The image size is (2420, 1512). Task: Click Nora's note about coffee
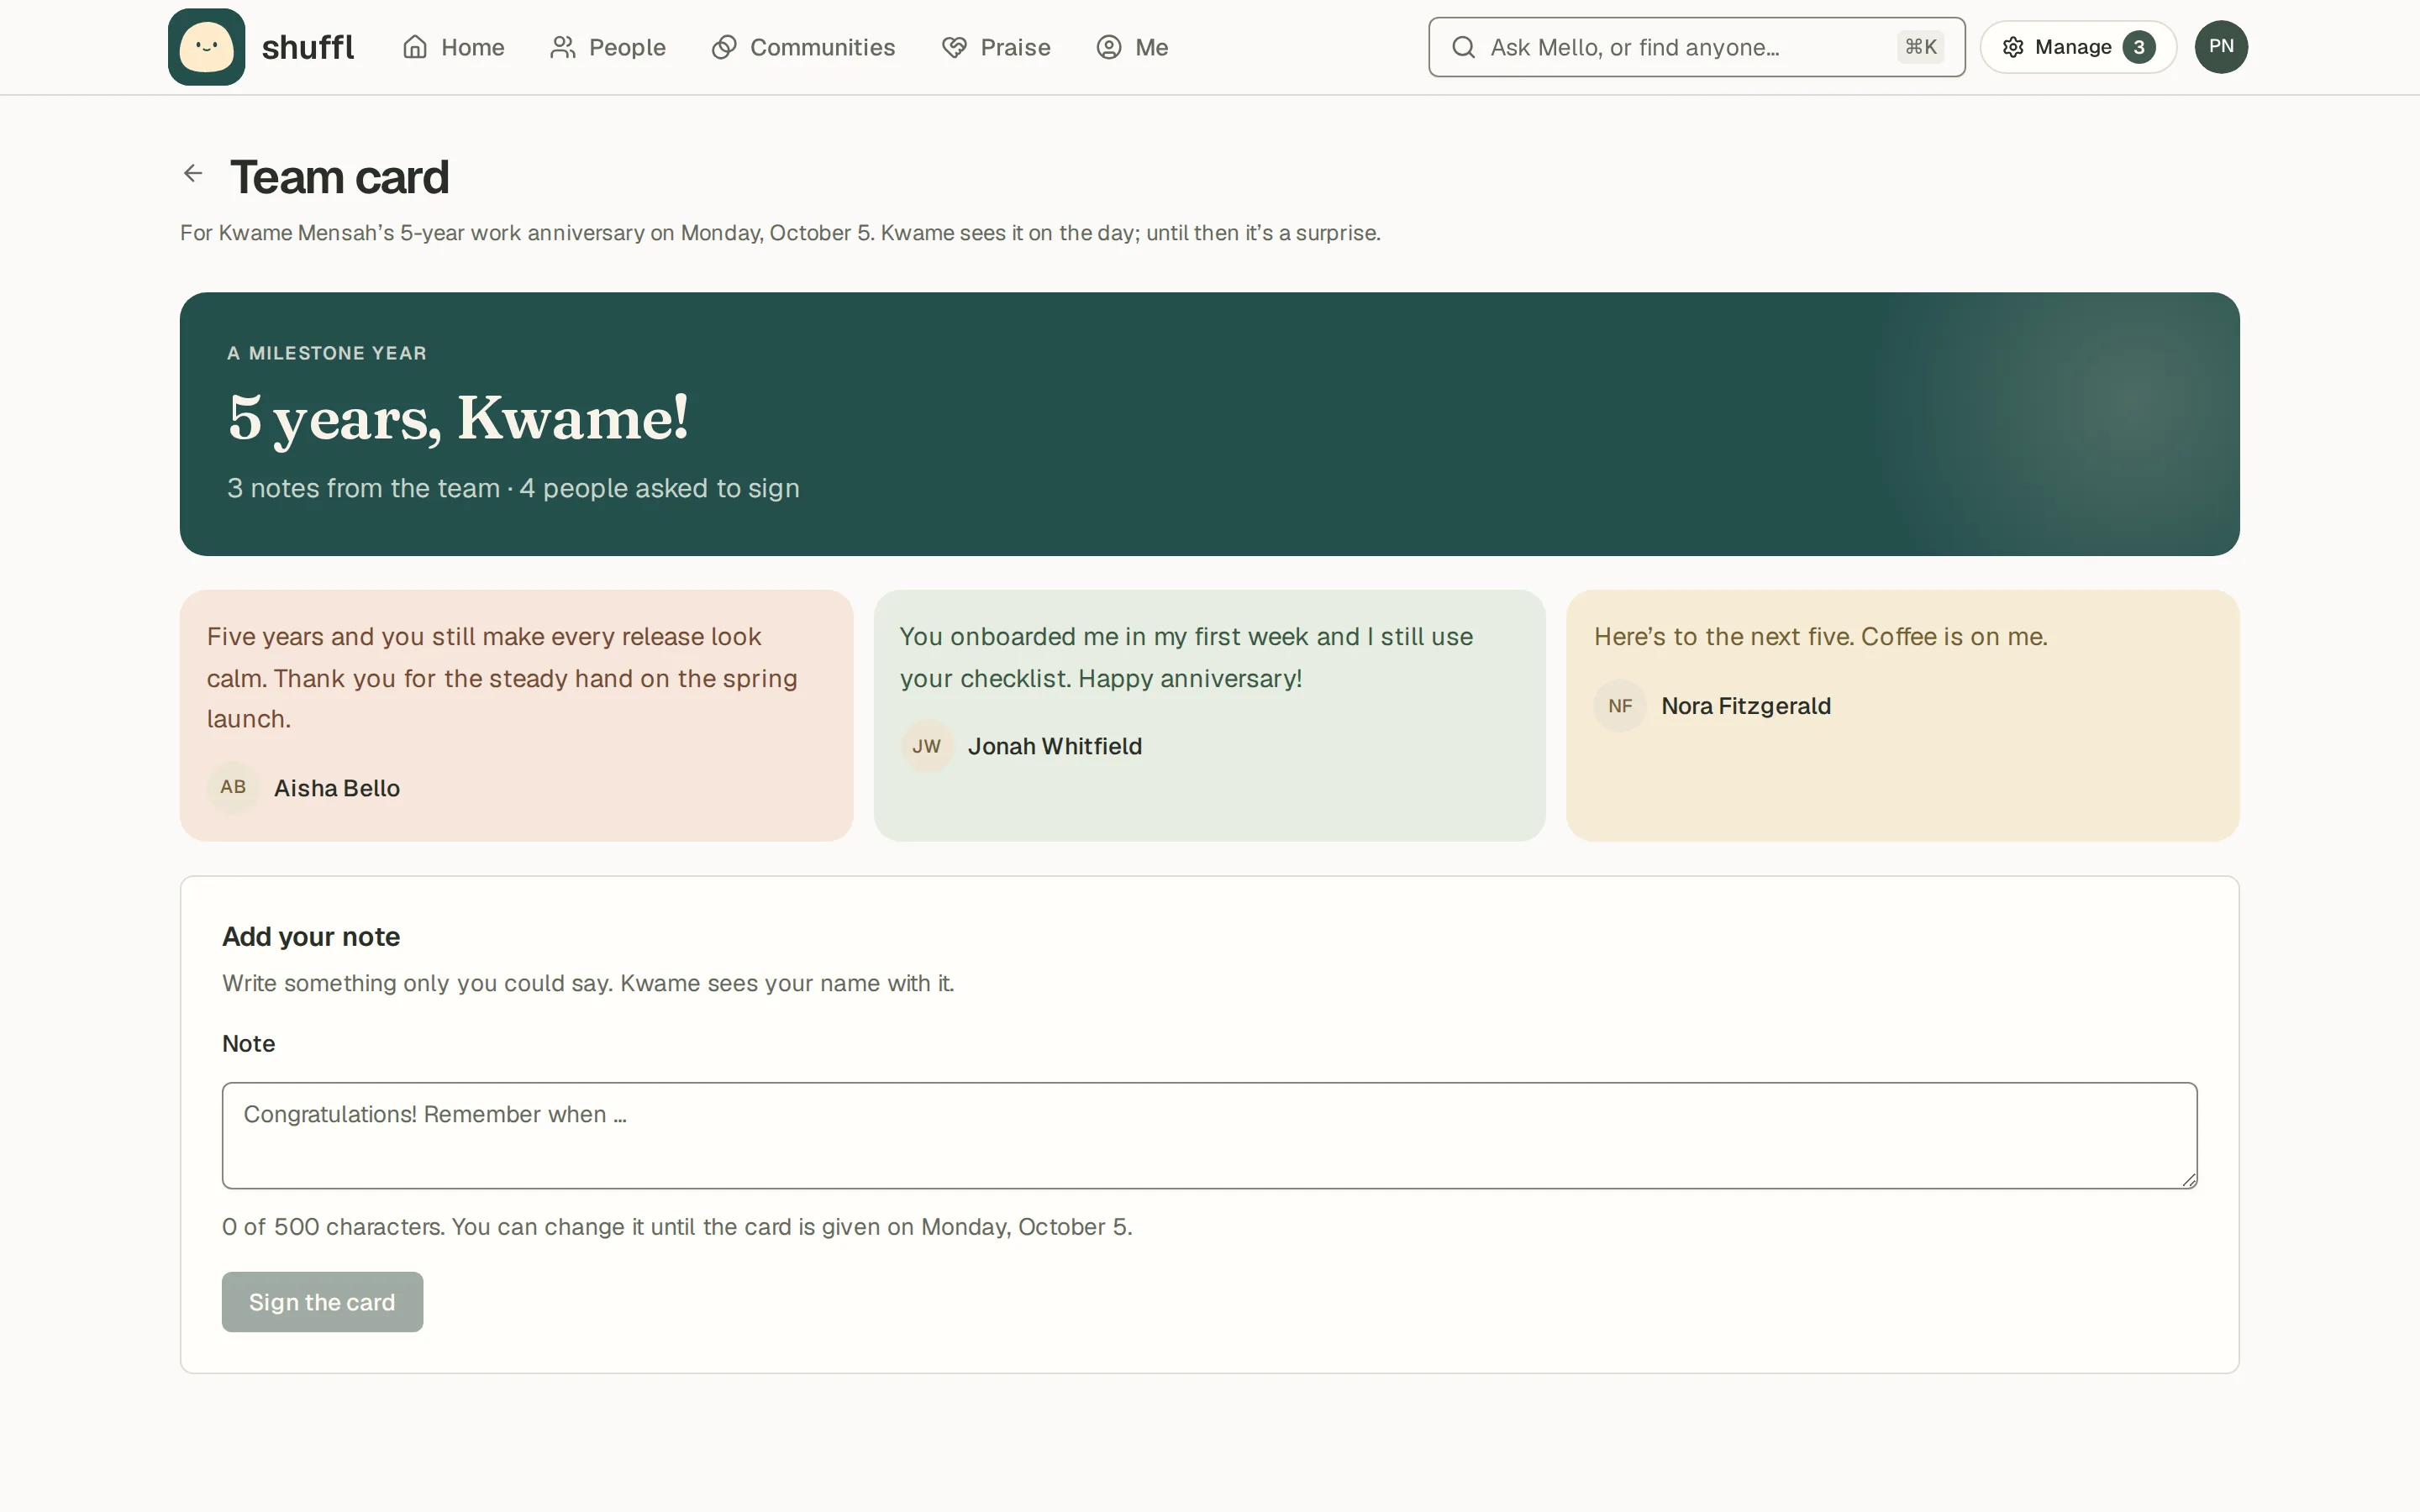coord(1821,637)
